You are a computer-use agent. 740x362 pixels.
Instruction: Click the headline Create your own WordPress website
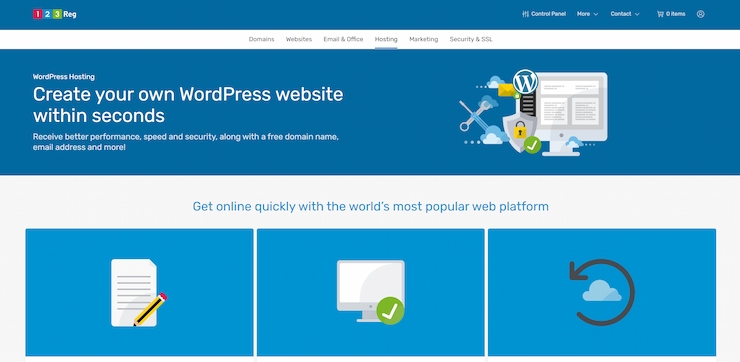click(188, 104)
